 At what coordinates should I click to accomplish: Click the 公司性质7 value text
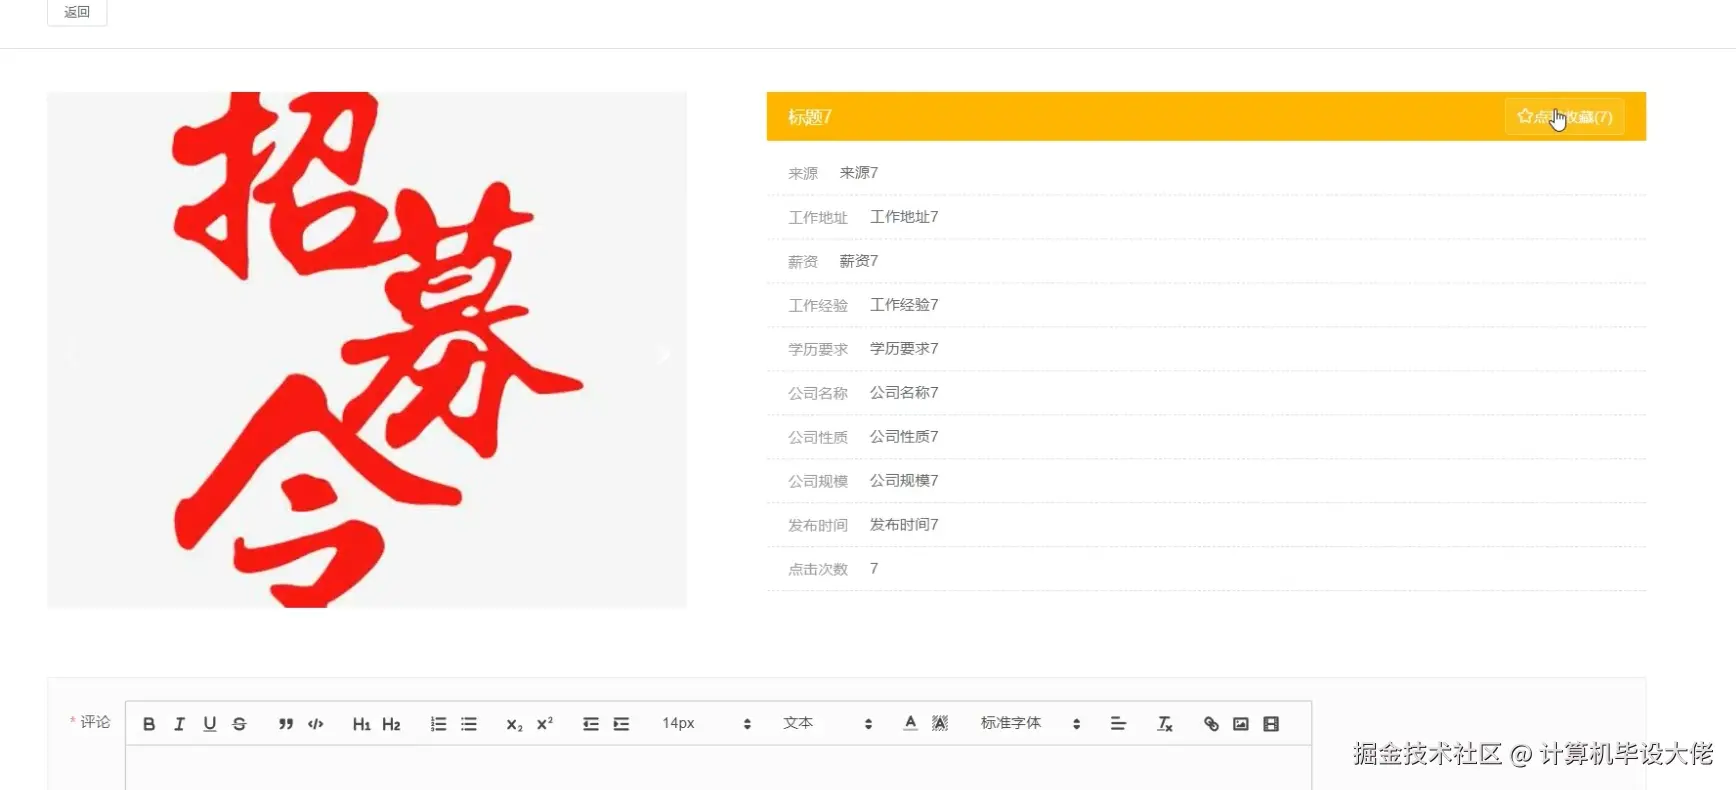(x=904, y=437)
